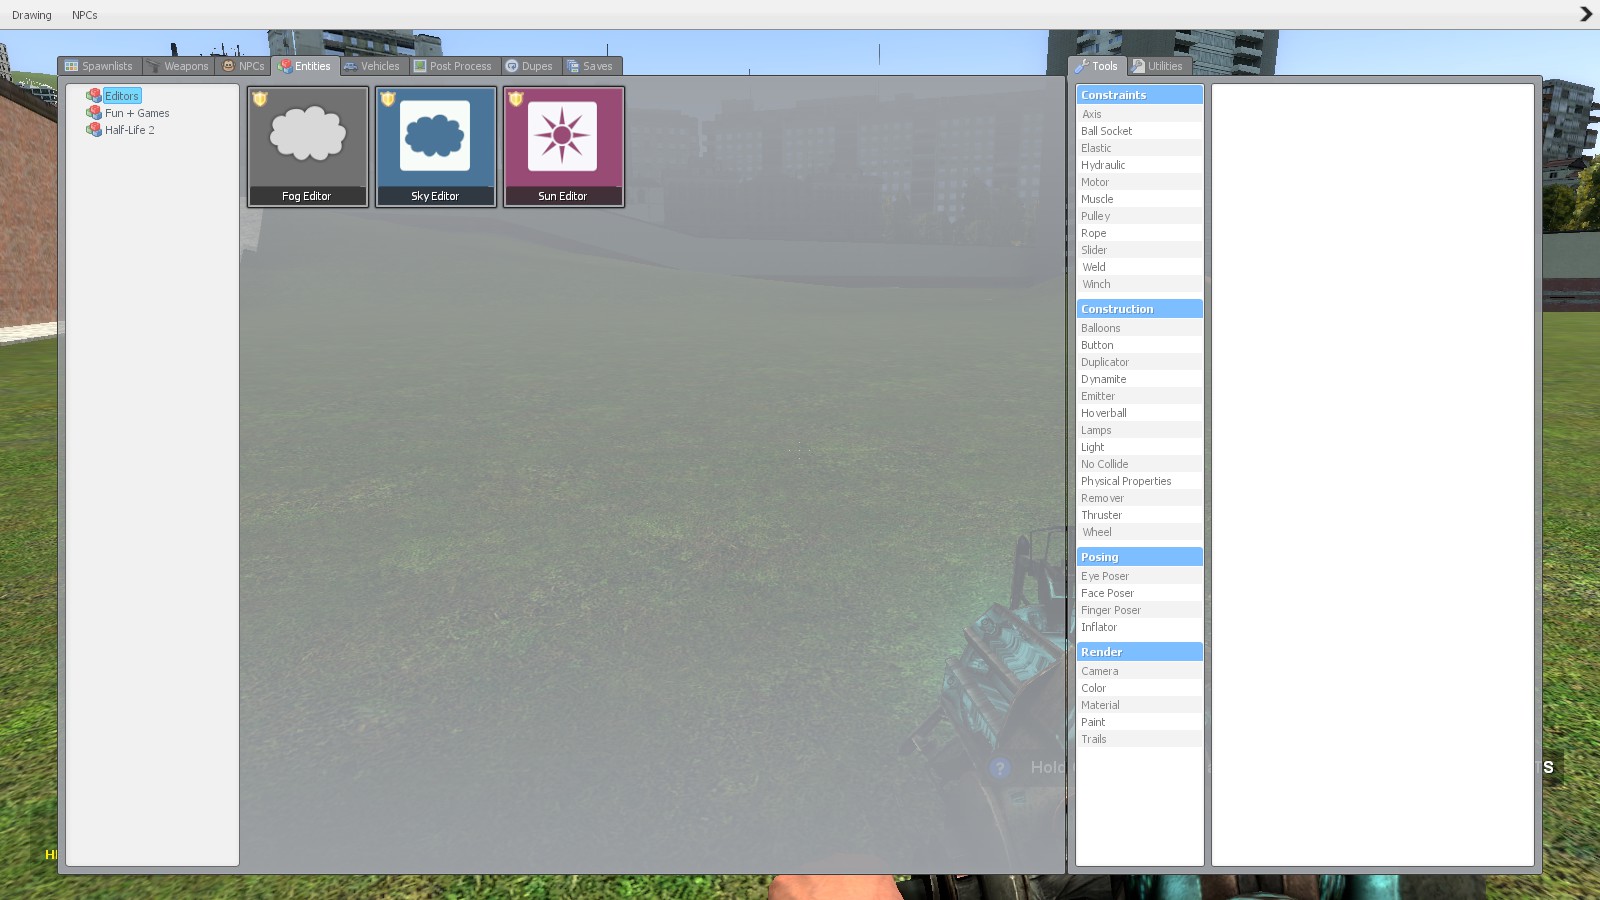The image size is (1600, 900).
Task: Select the Weld tool
Action: tap(1139, 267)
